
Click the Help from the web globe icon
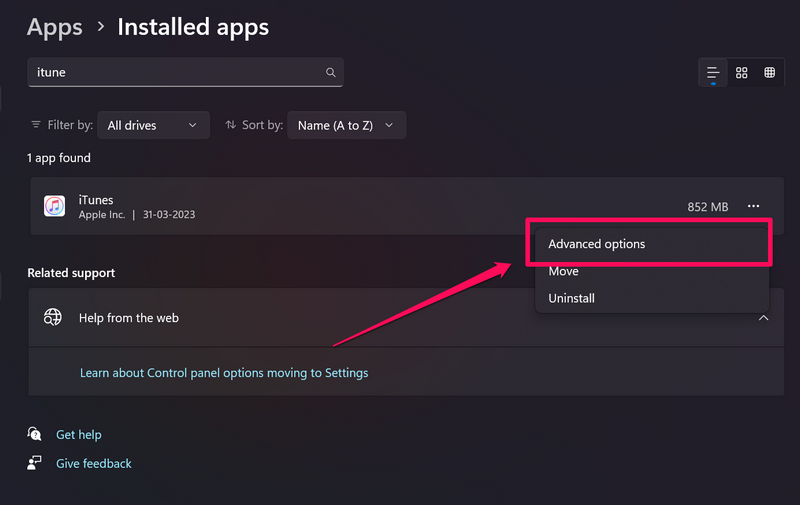(x=53, y=318)
